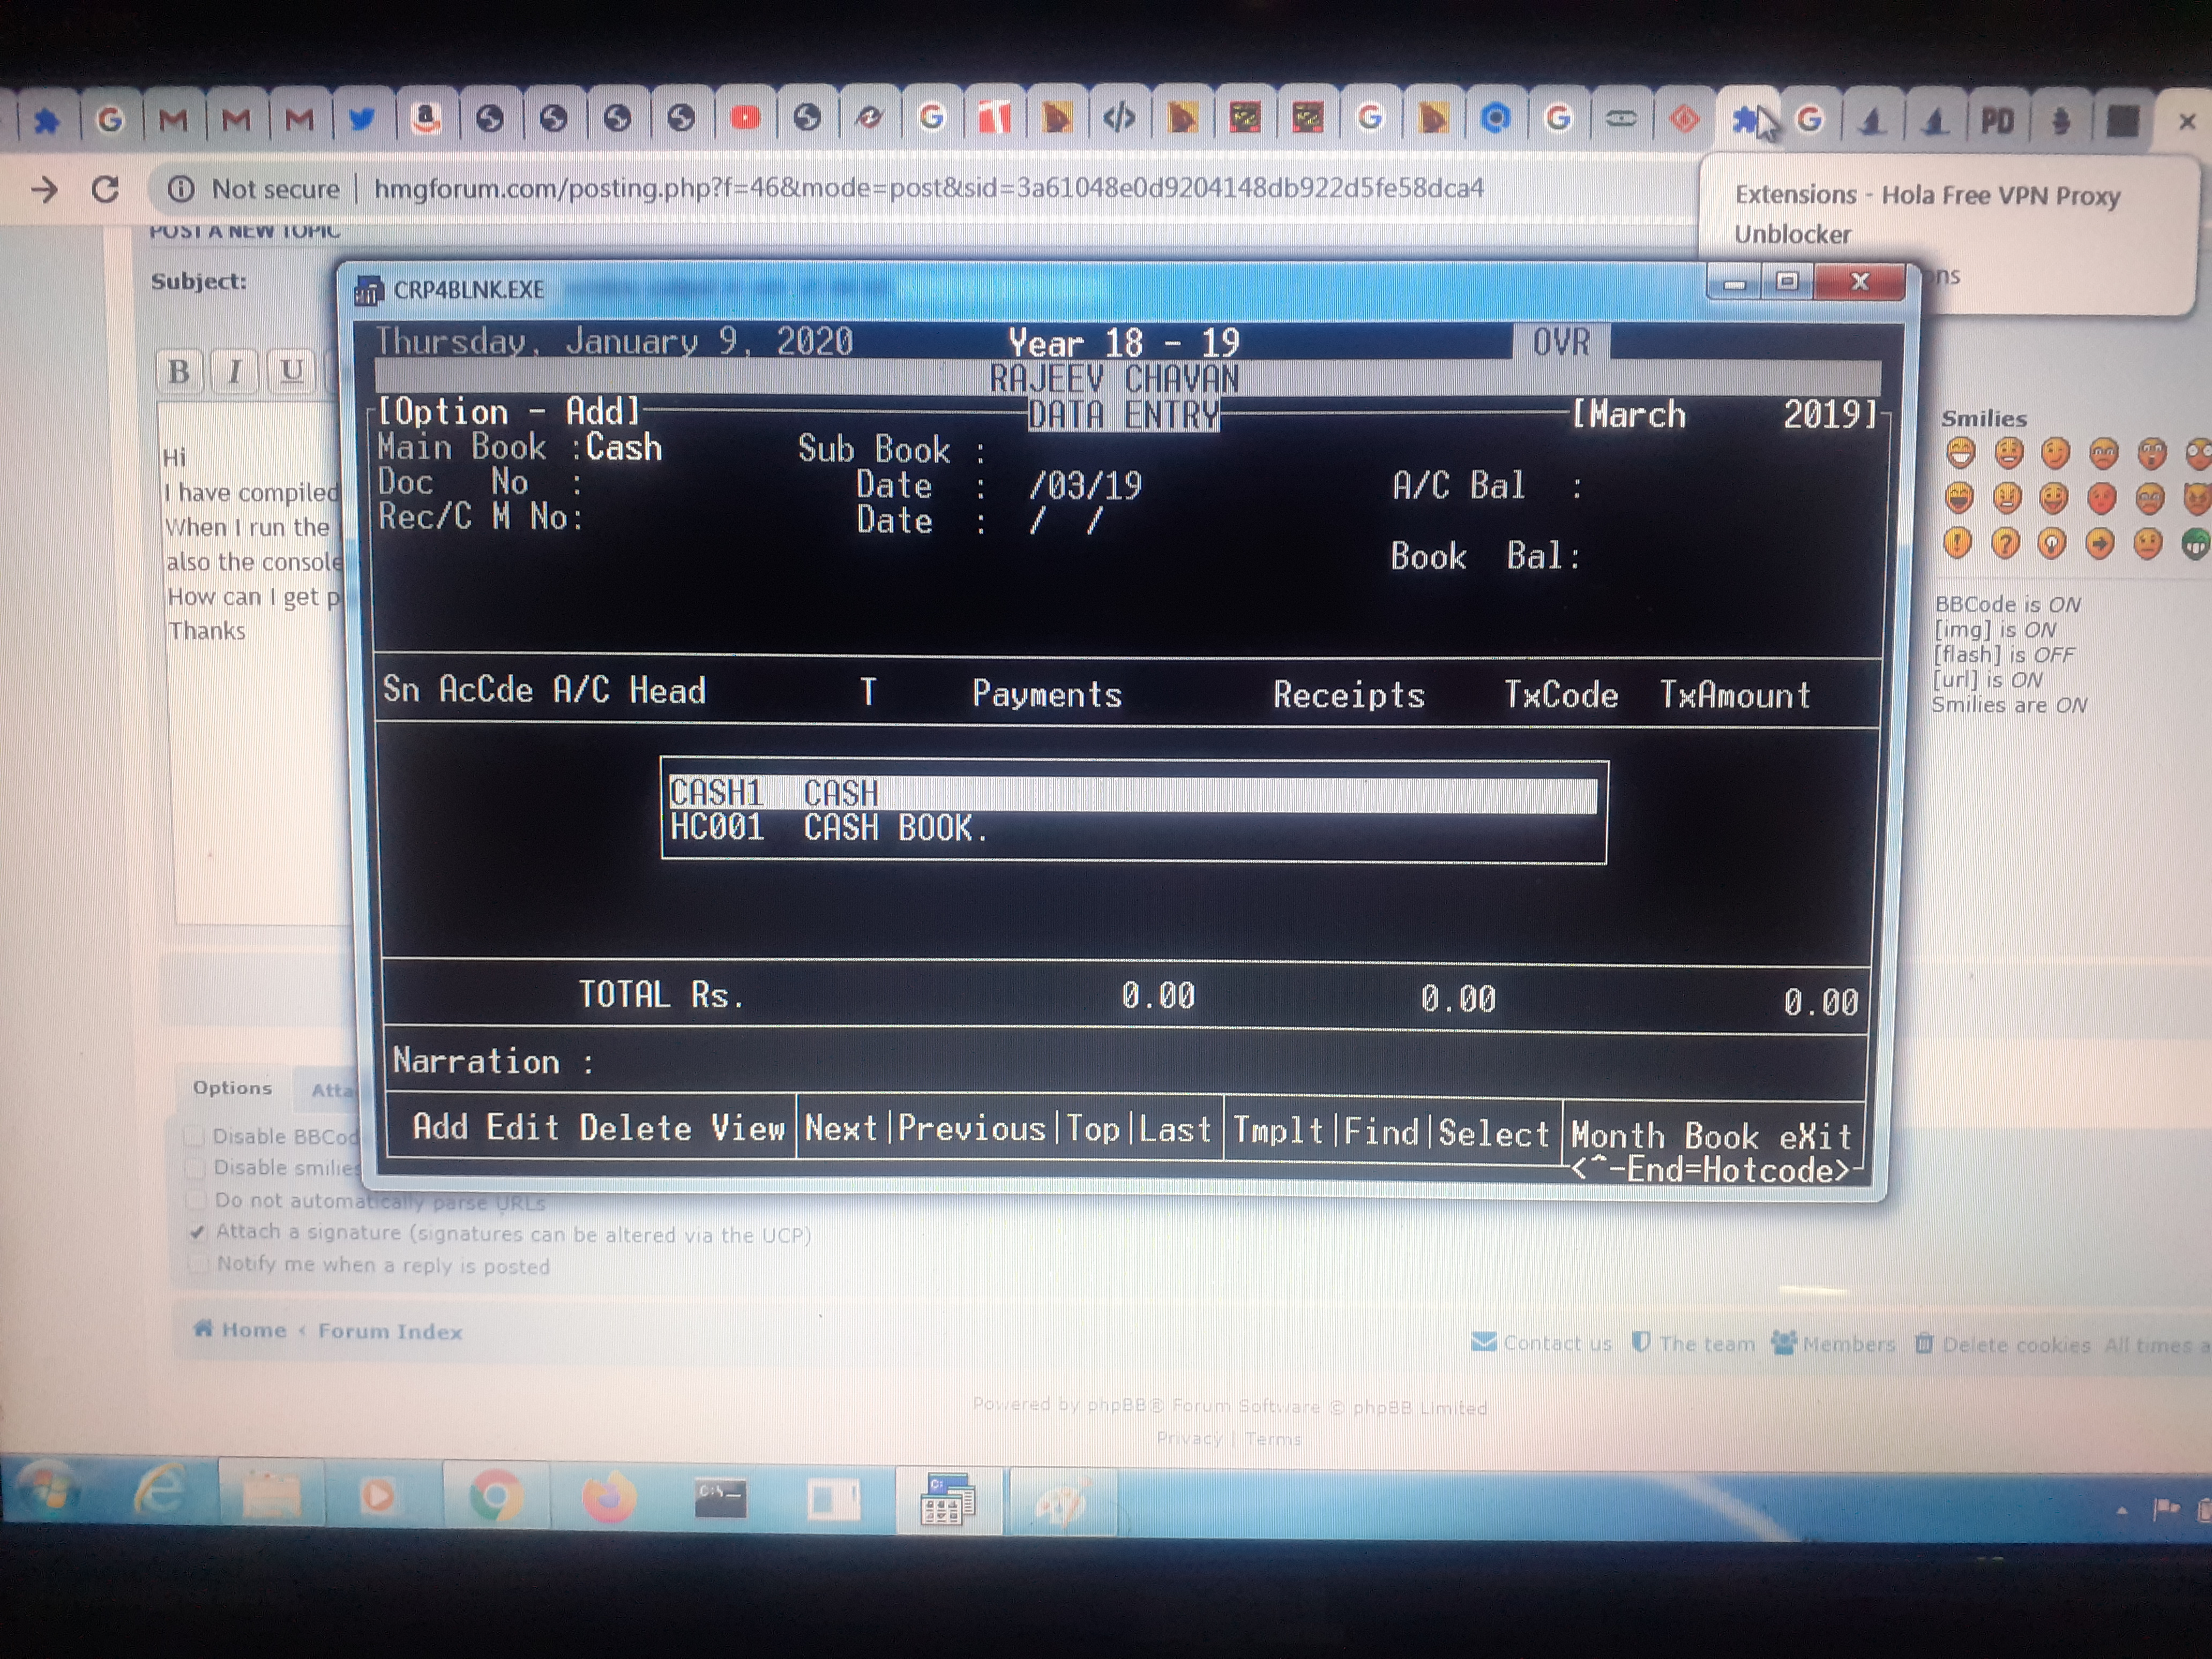The height and width of the screenshot is (1659, 2212).
Task: Jump to Top record
Action: (x=1093, y=1130)
